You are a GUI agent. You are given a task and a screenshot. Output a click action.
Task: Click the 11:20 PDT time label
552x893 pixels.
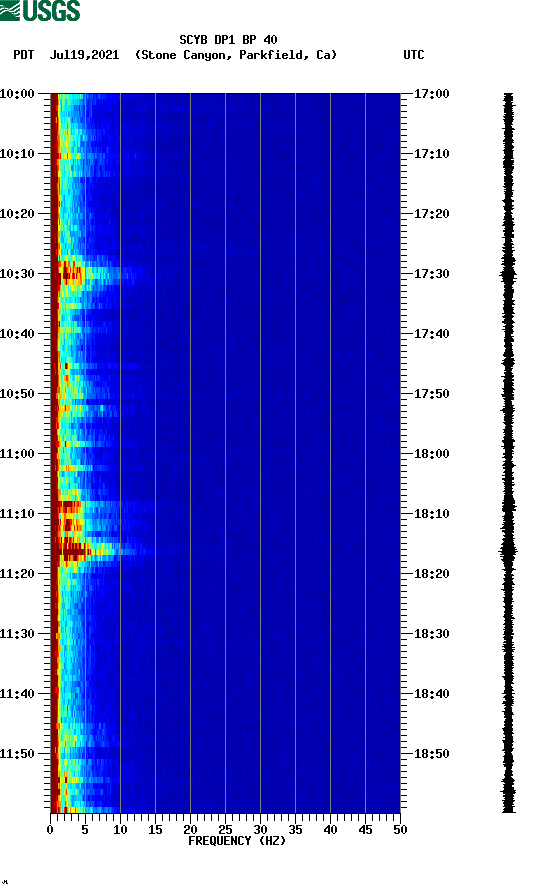pyautogui.click(x=17, y=574)
